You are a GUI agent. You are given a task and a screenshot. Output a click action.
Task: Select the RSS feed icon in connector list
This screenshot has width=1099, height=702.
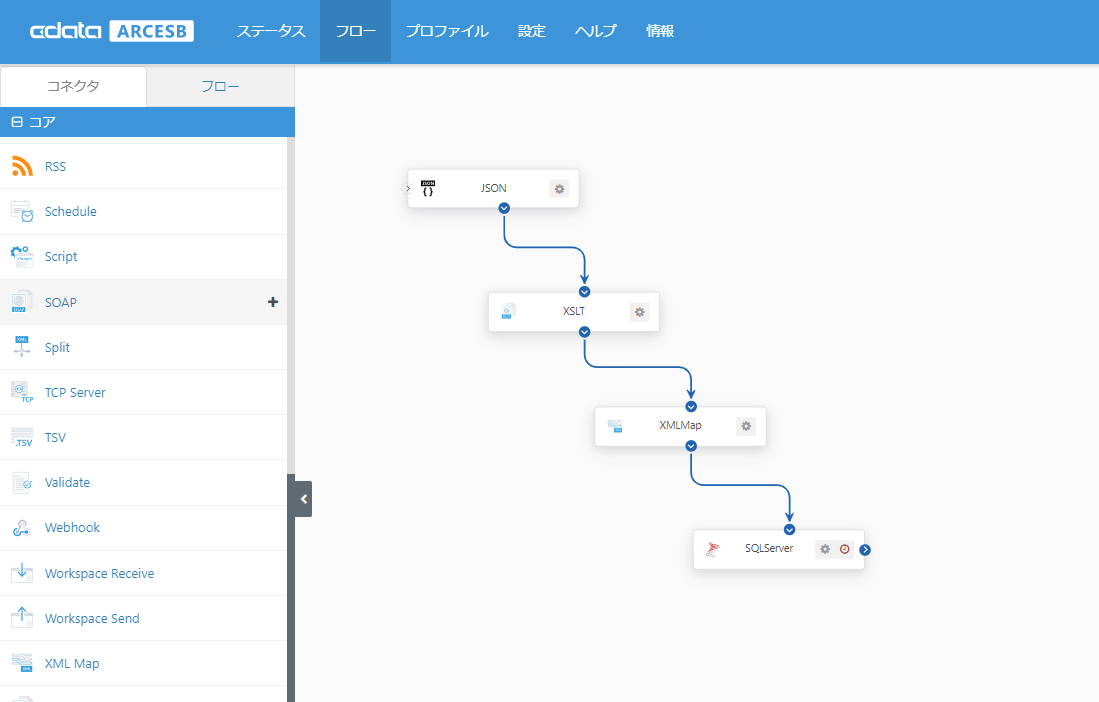(22, 166)
